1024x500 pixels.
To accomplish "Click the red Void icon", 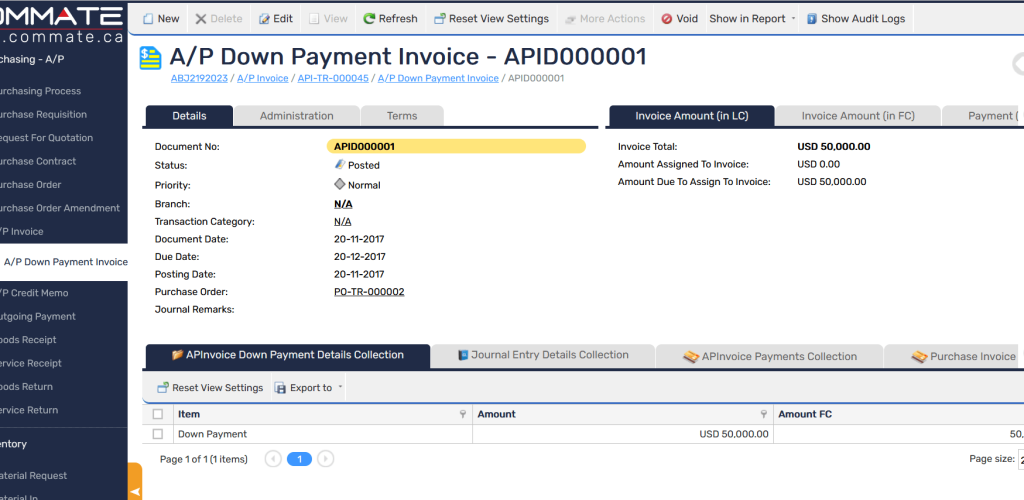I will 667,19.
